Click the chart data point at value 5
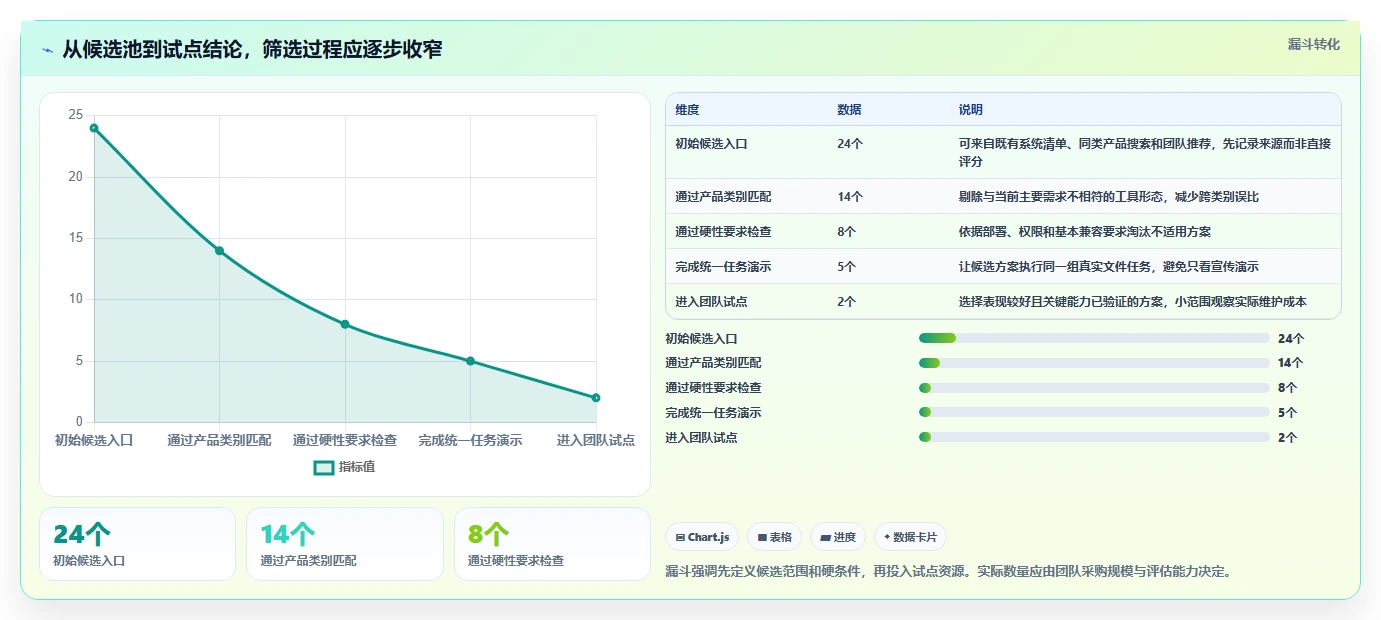The width and height of the screenshot is (1381, 620). (470, 361)
